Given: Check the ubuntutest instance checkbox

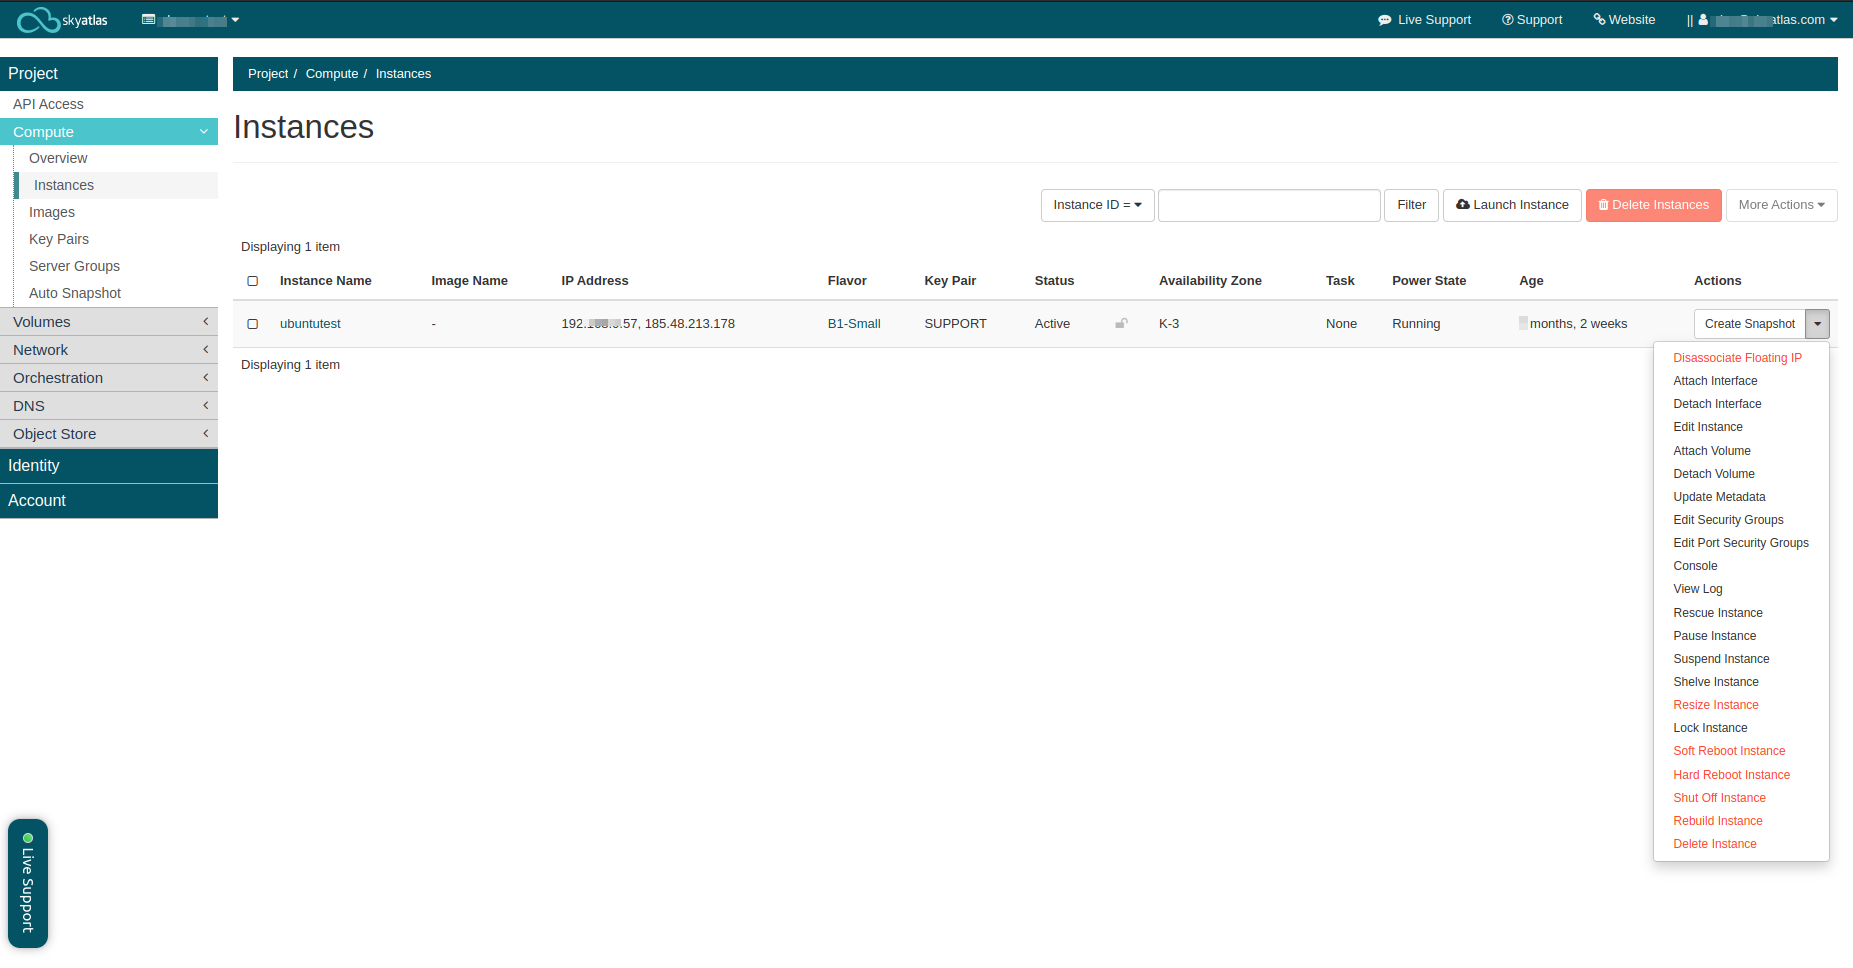Looking at the screenshot, I should [x=253, y=324].
